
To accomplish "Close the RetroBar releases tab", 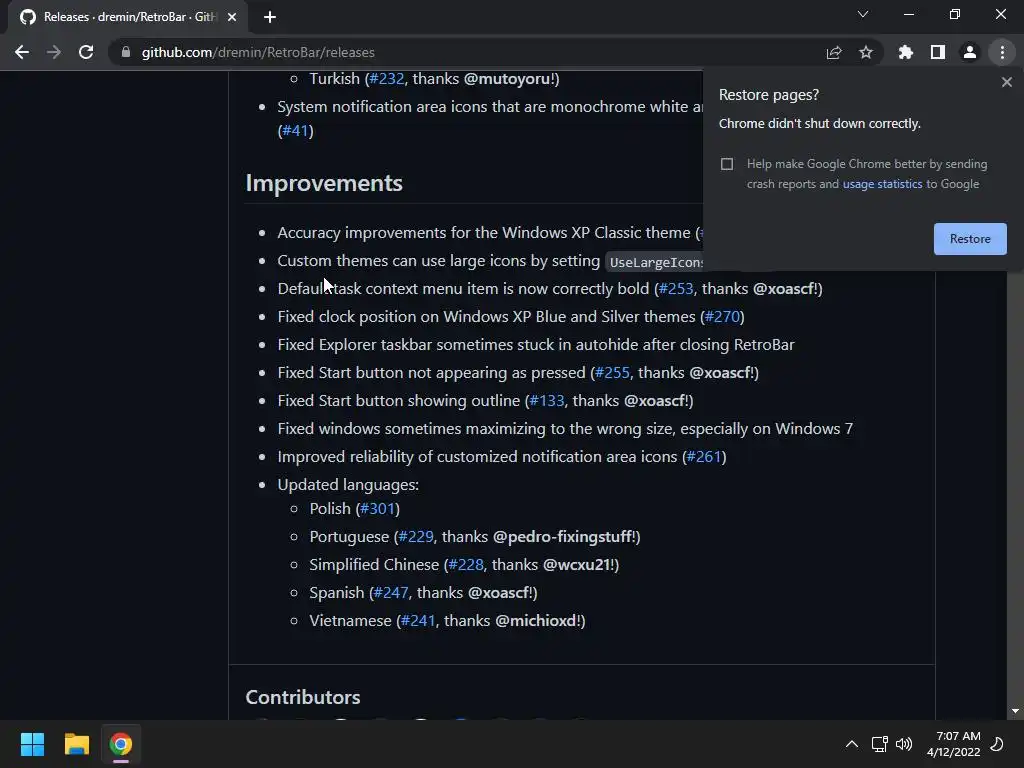I will tap(232, 17).
